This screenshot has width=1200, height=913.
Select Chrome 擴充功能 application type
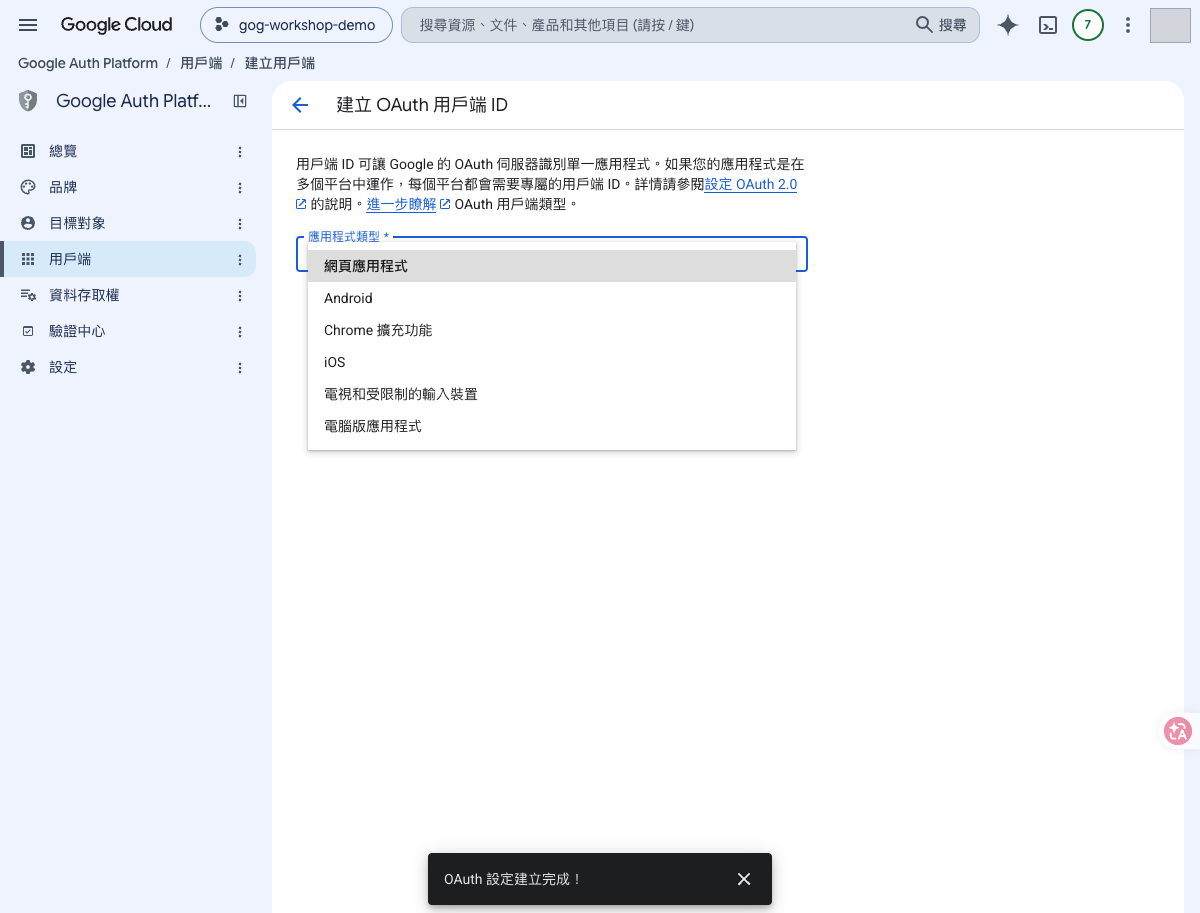(x=552, y=330)
